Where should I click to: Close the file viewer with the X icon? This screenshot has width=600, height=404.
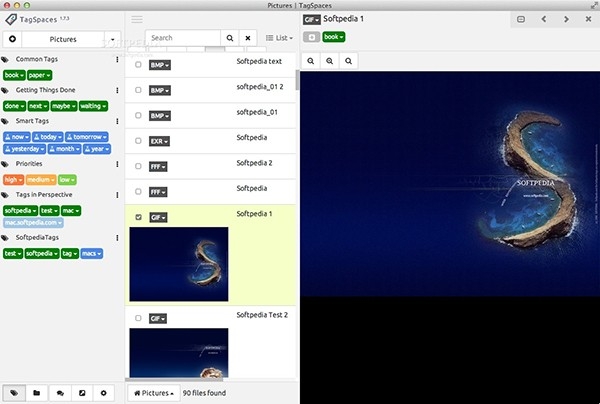(589, 19)
